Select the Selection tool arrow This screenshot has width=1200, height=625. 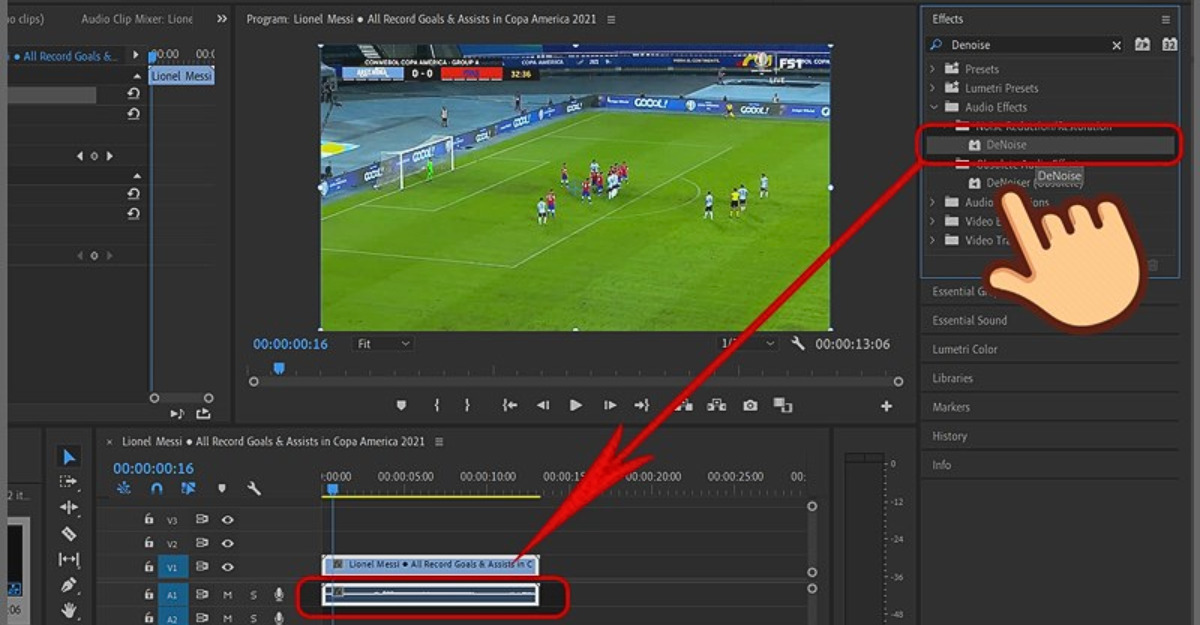coord(69,457)
